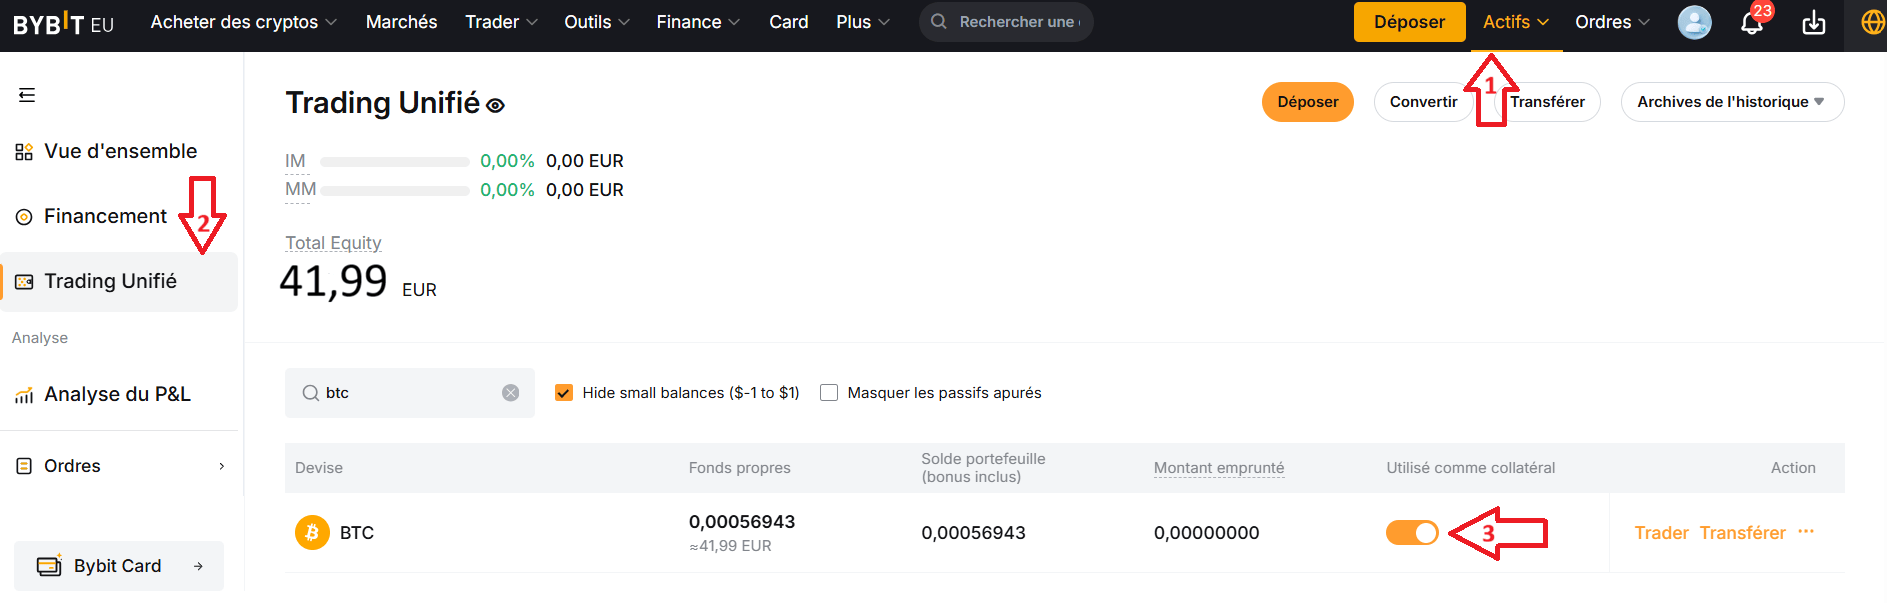Click the magnifier in asset search box
Screen dimensions: 1887x603
click(x=310, y=393)
